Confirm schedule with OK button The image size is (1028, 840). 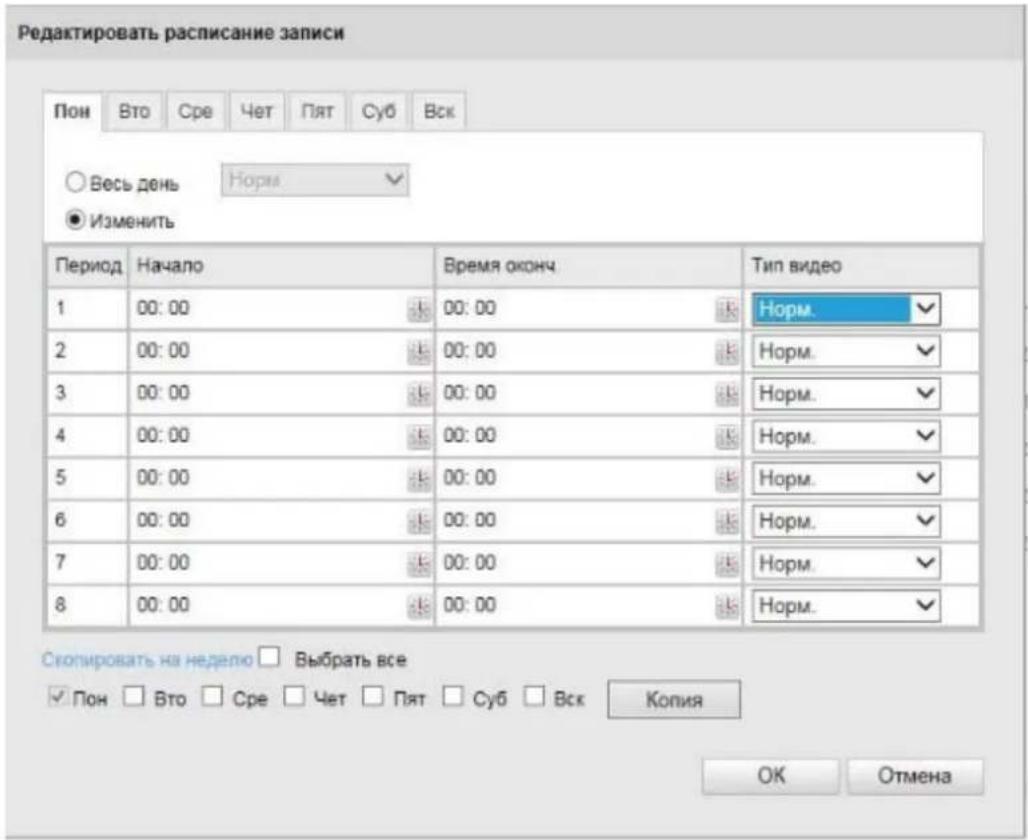click(770, 776)
